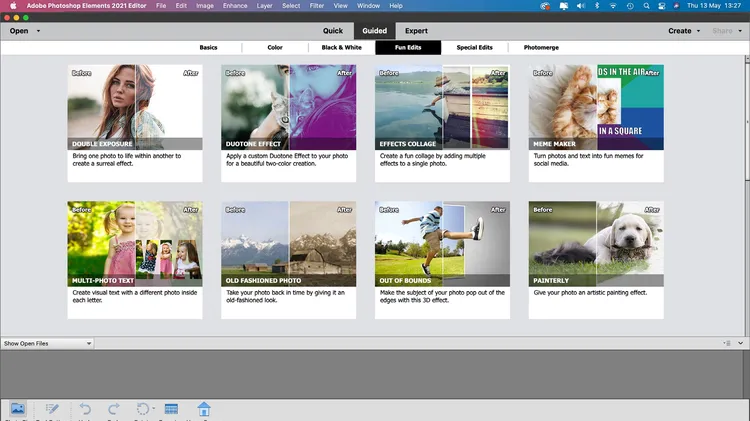Choose the Meme Maker guided edit

(x=596, y=123)
